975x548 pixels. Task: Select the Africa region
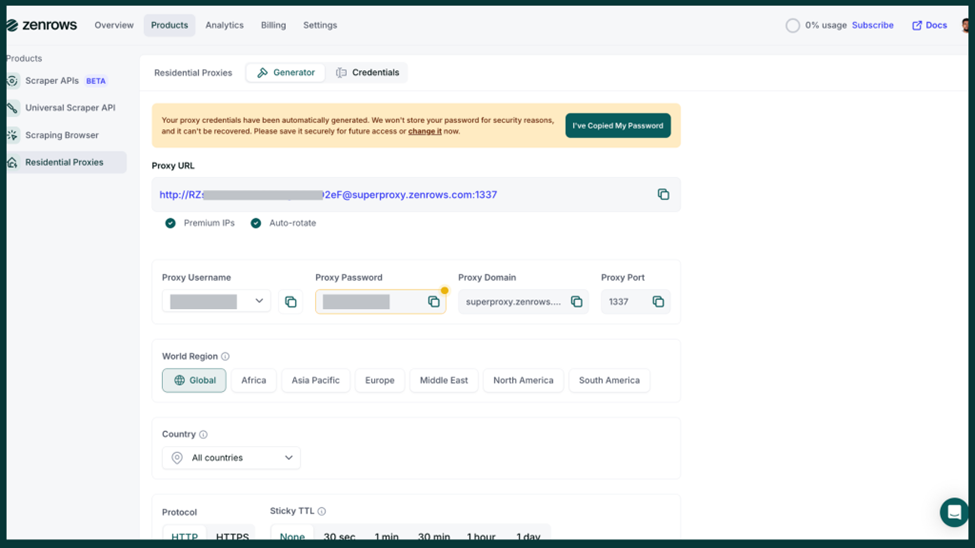click(254, 380)
